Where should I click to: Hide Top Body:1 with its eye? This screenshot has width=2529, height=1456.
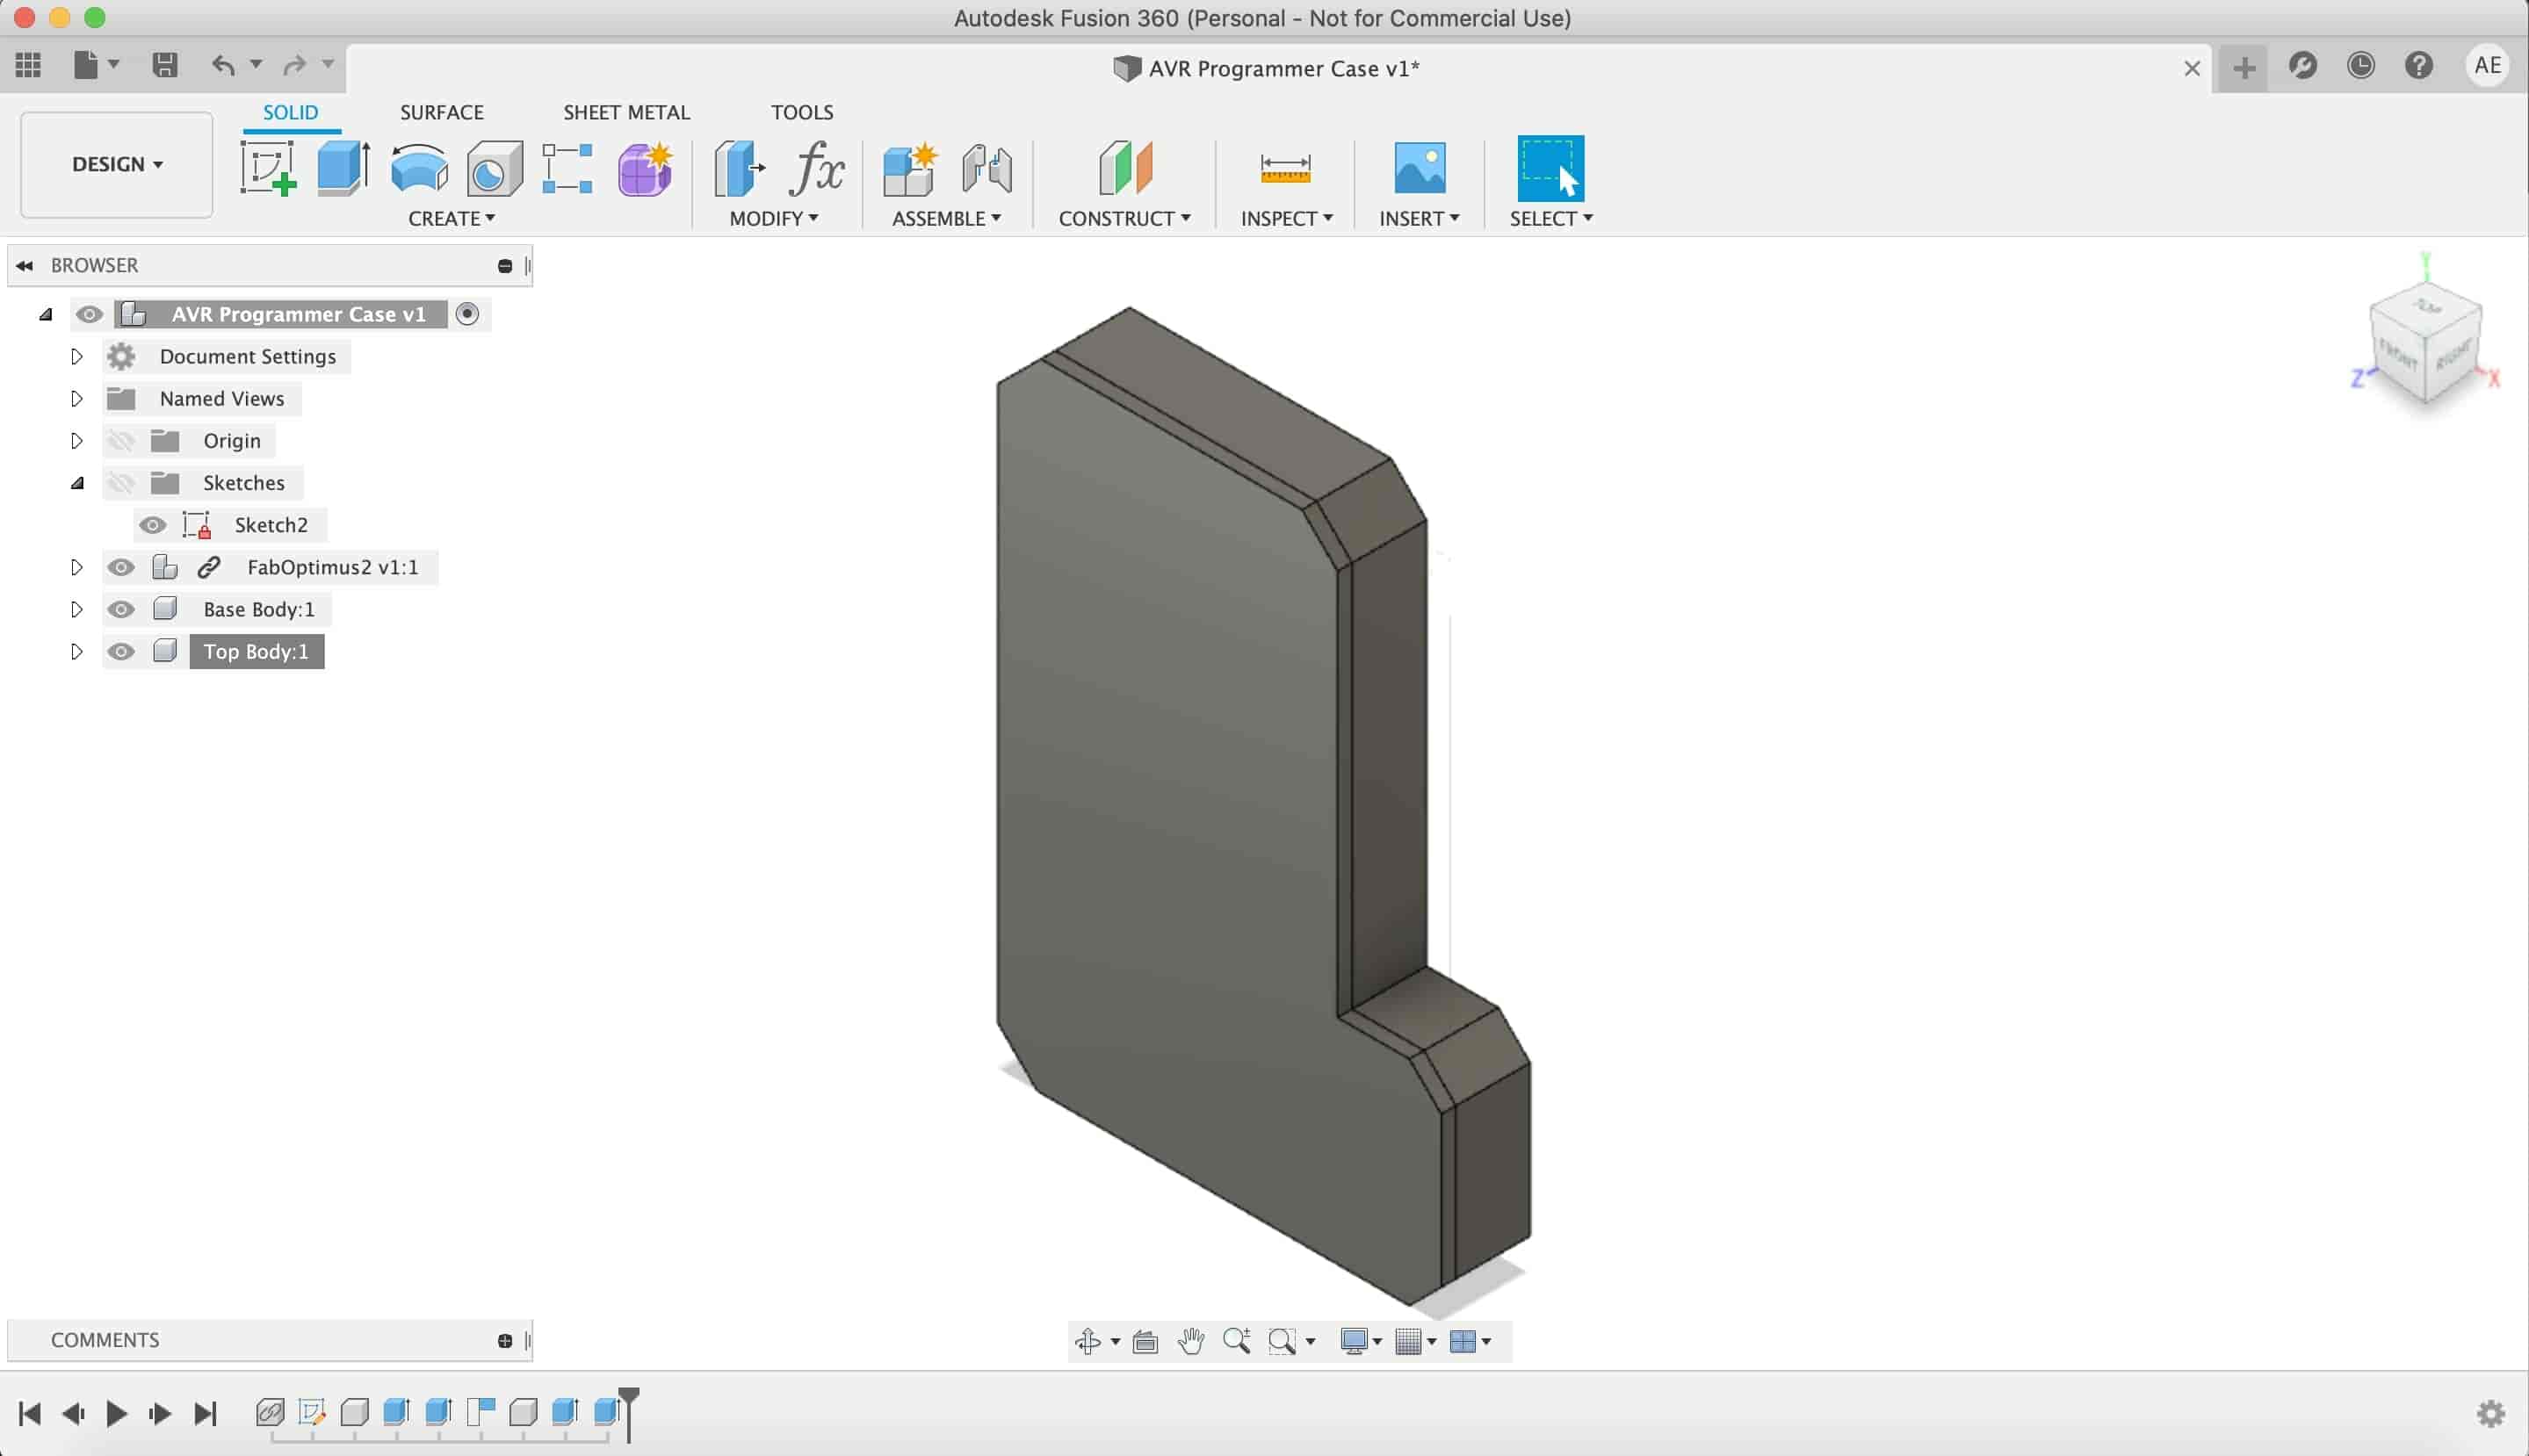(121, 651)
